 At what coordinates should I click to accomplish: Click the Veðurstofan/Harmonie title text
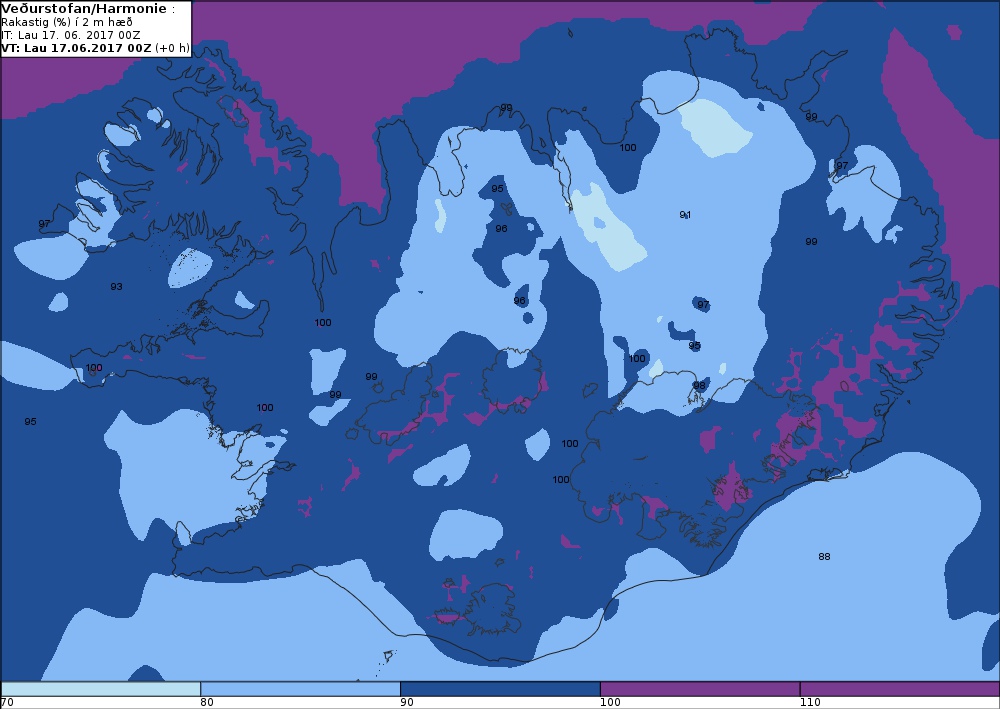tap(84, 8)
